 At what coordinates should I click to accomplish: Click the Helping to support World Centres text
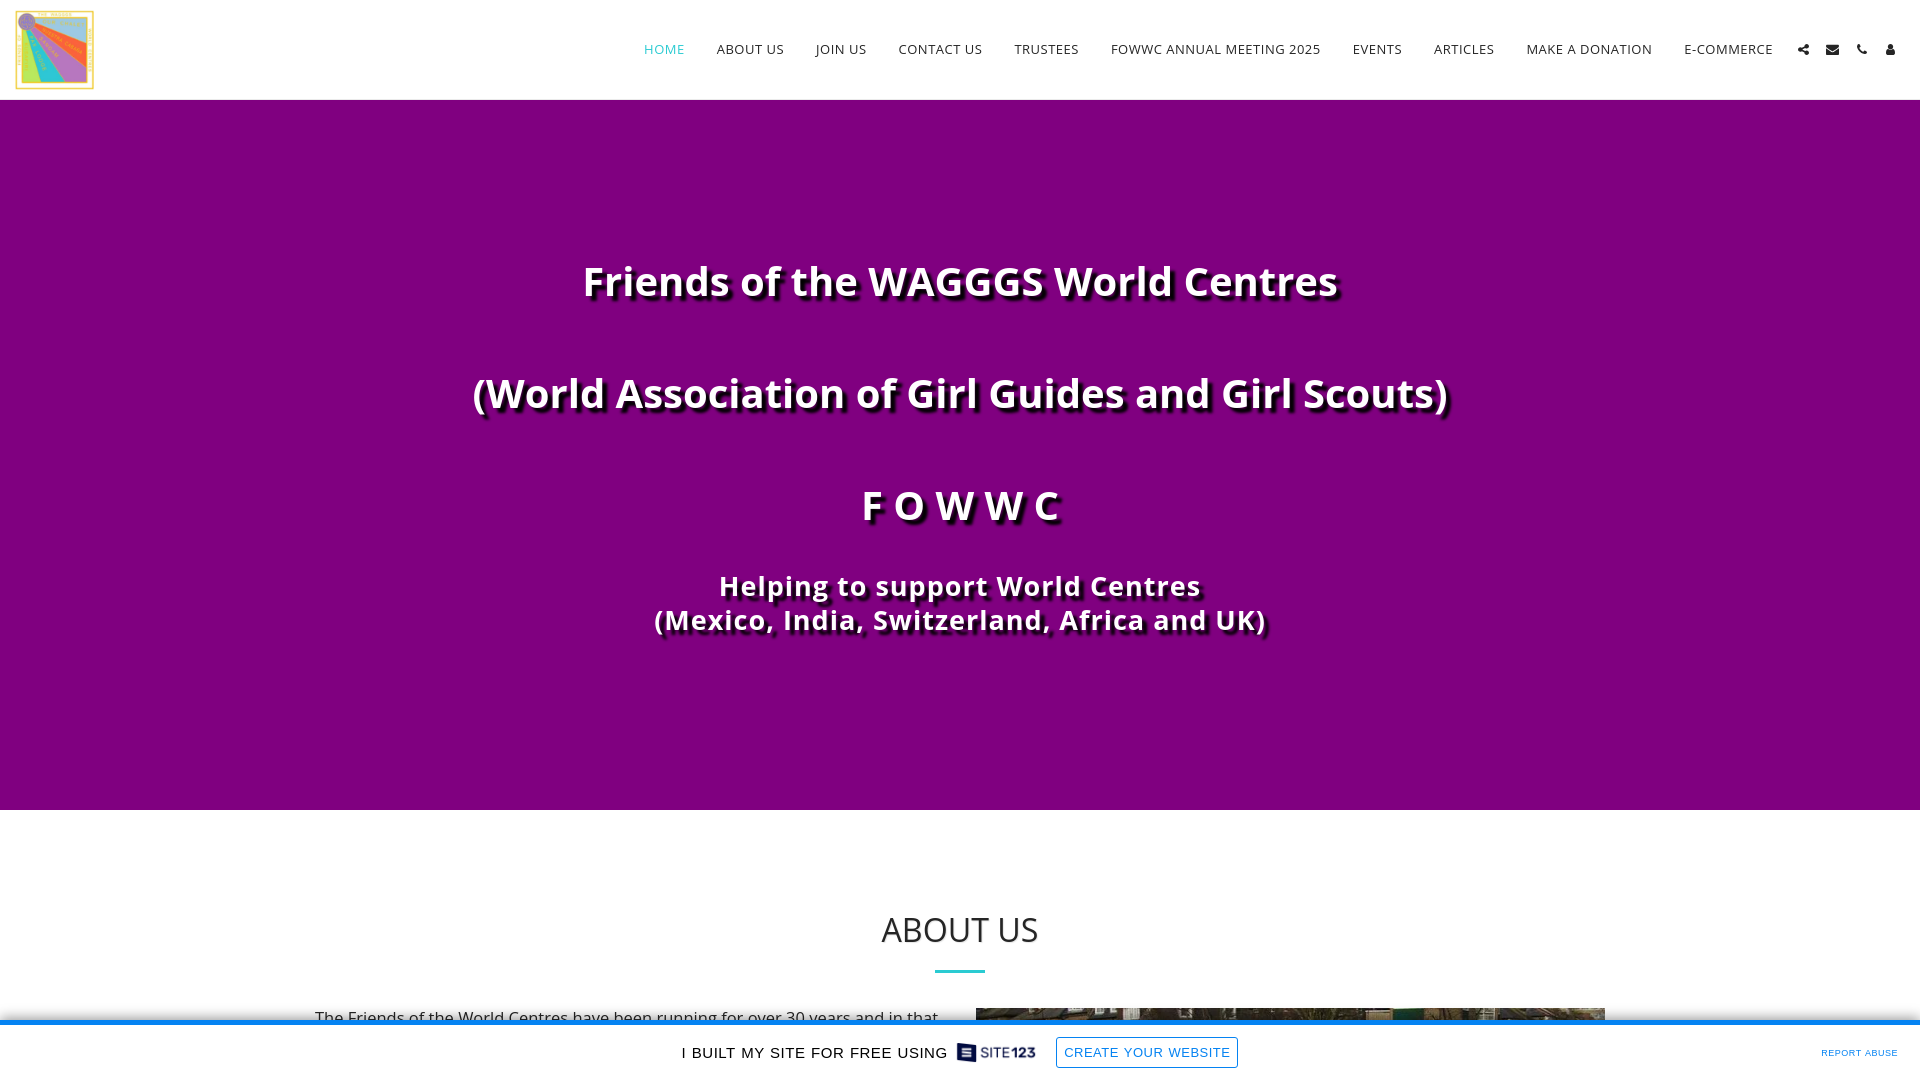click(960, 586)
